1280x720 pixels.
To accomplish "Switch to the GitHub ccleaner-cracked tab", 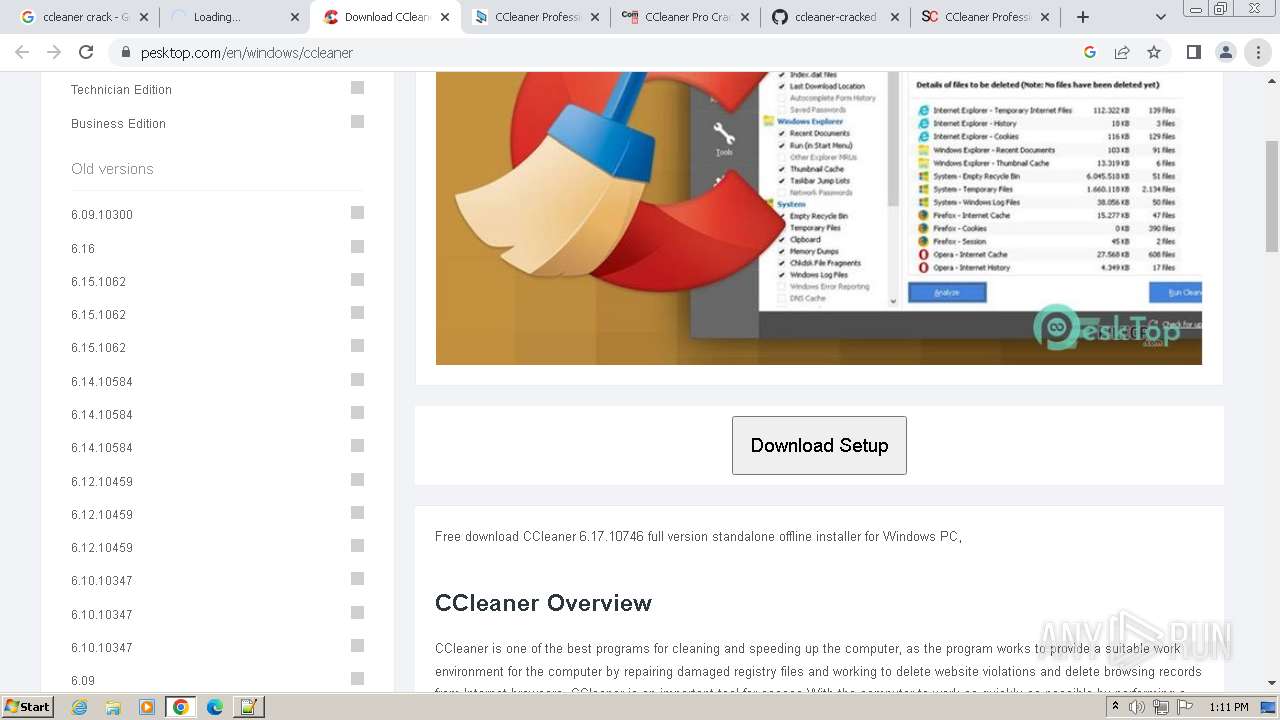I will tap(835, 17).
